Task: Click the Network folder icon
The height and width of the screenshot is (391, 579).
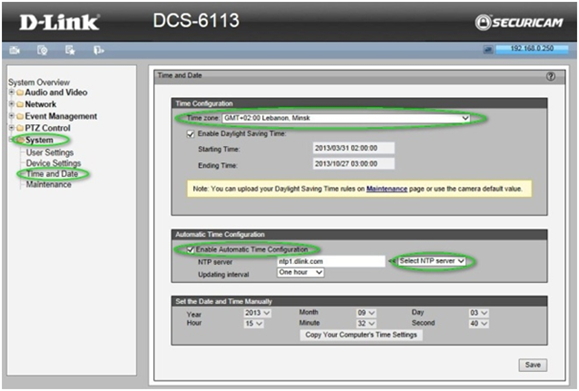Action: [x=20, y=104]
